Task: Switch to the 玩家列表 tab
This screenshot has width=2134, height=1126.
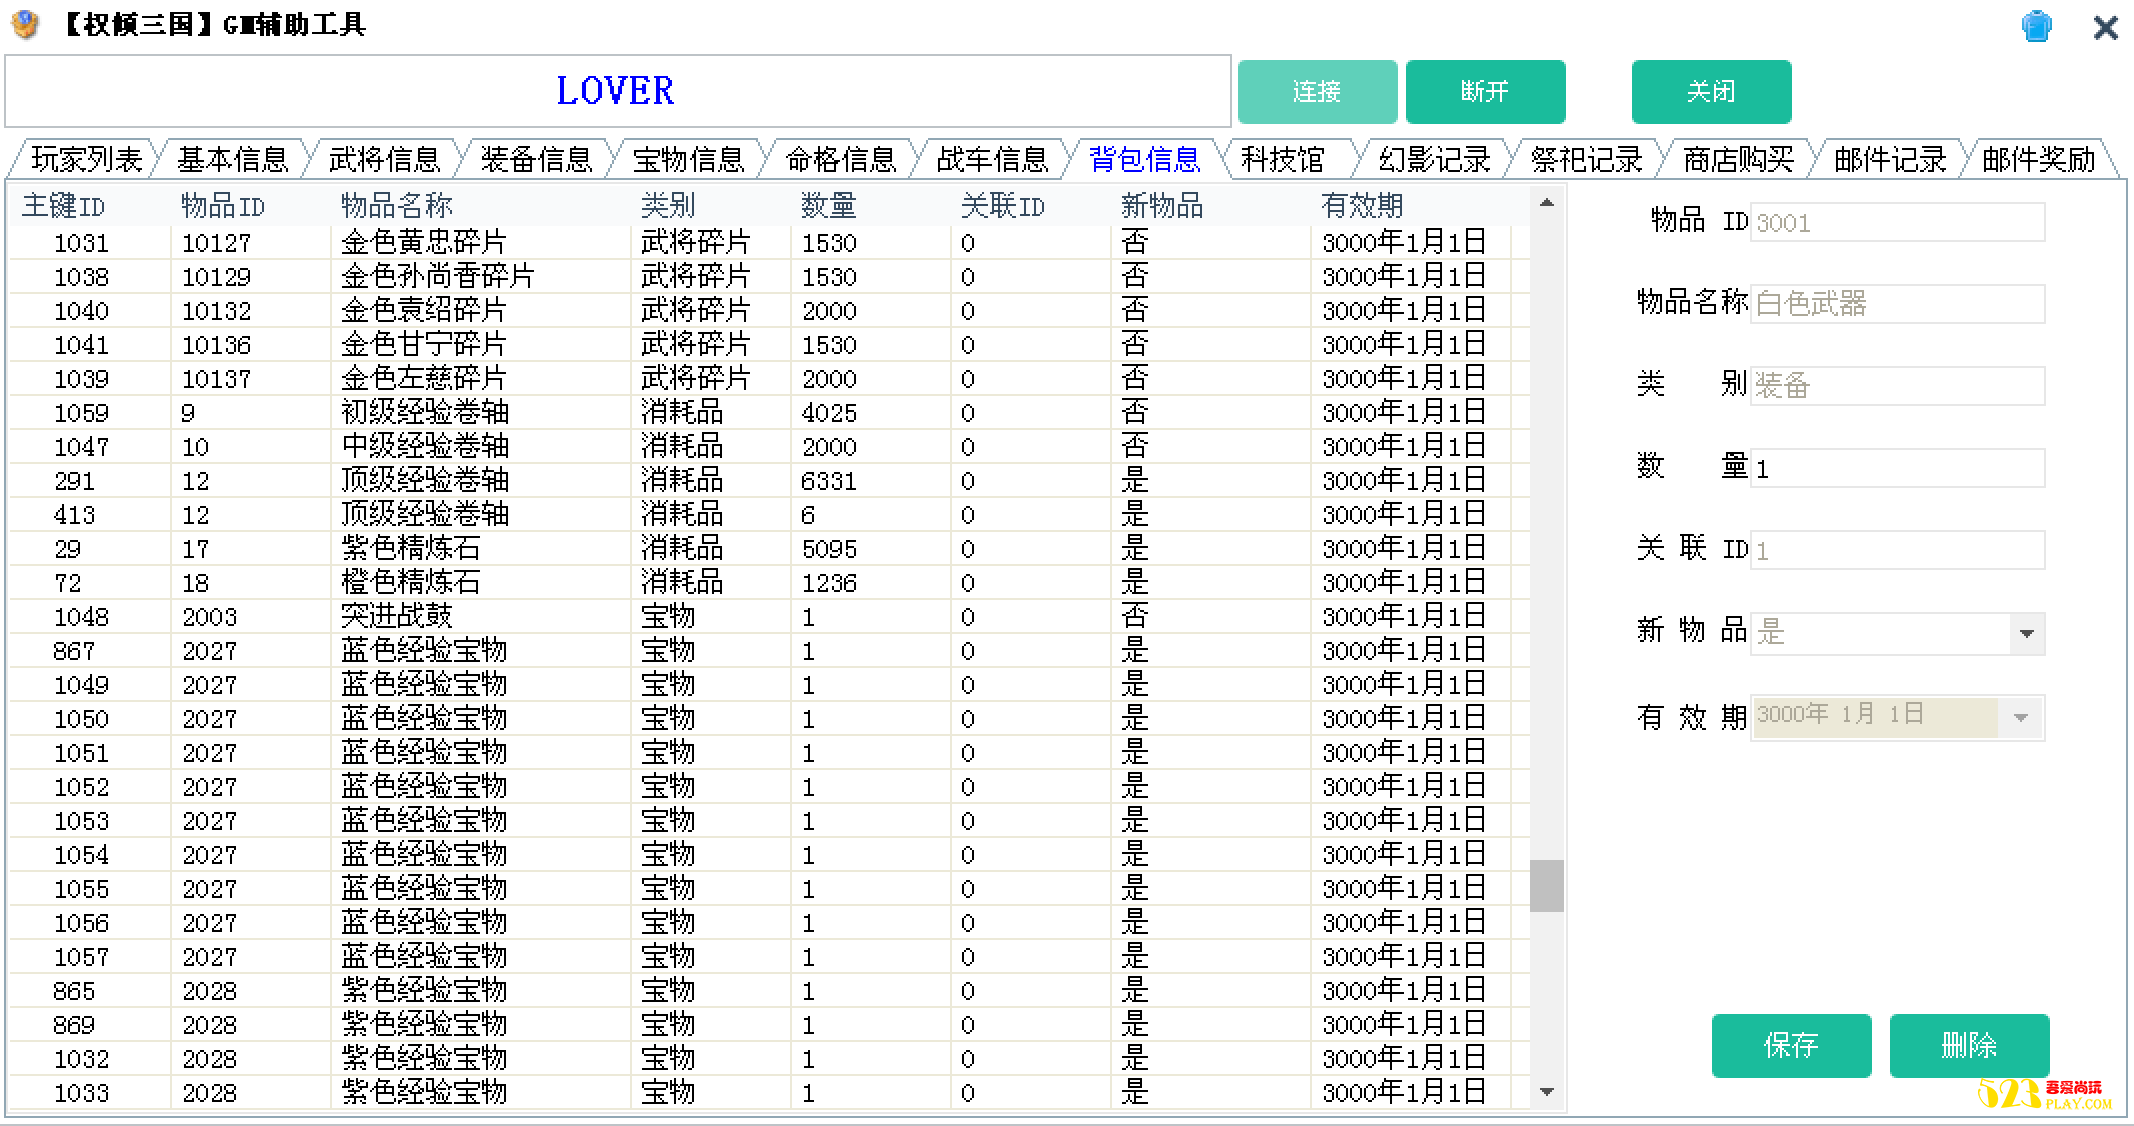Action: point(86,159)
